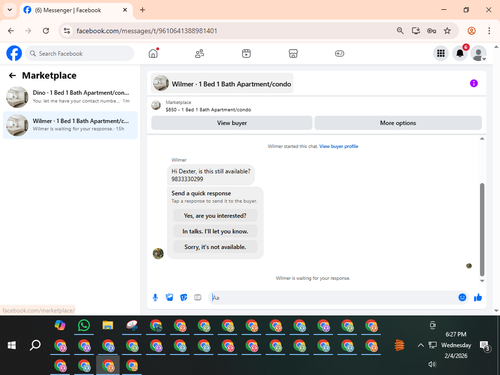Click the chat scrollbar thumb

point(482,229)
